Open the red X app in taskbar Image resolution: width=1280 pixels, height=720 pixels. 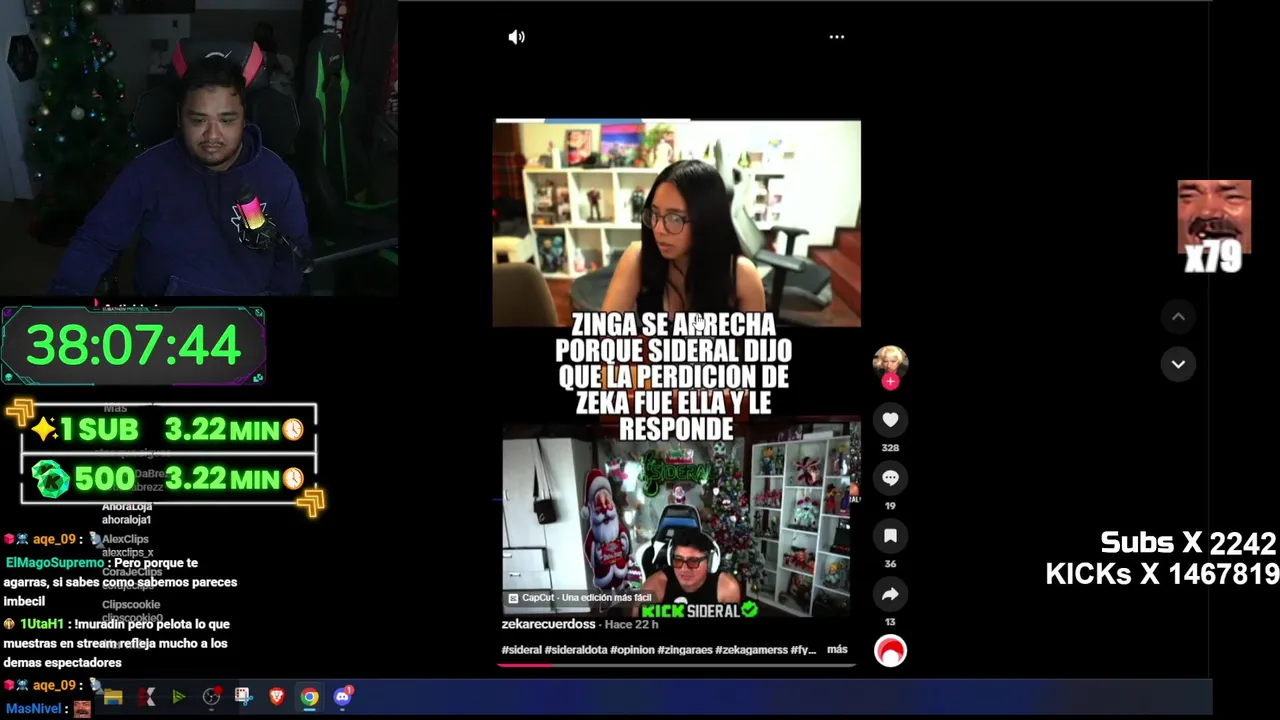pos(146,697)
